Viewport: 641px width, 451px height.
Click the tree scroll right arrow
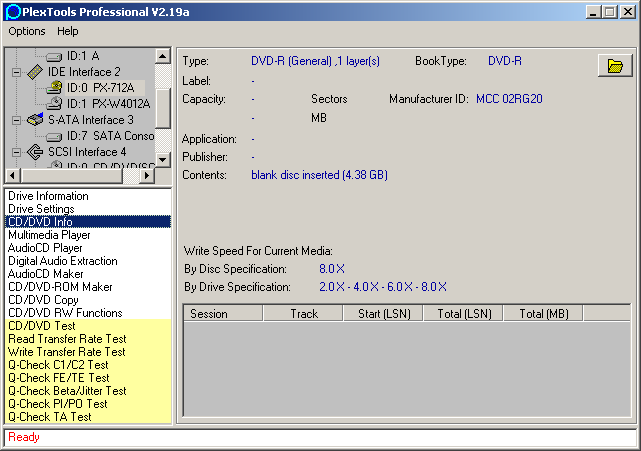click(147, 176)
